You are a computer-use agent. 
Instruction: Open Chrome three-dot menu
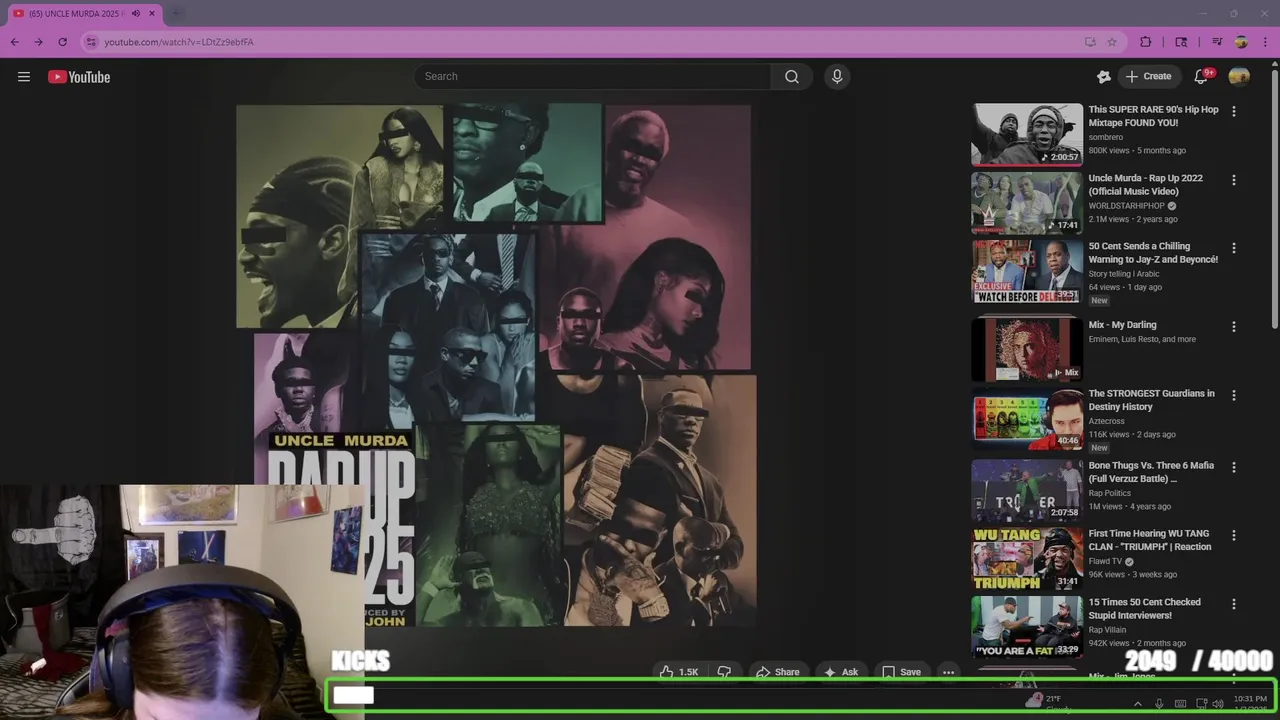(x=1264, y=42)
